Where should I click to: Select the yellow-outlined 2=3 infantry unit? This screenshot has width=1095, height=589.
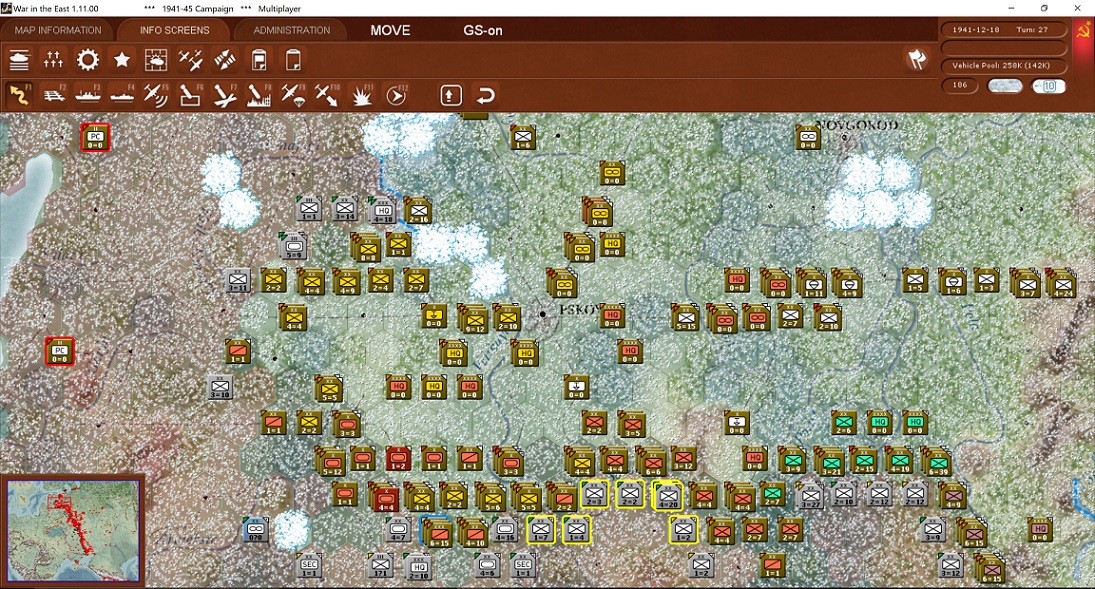coord(594,494)
